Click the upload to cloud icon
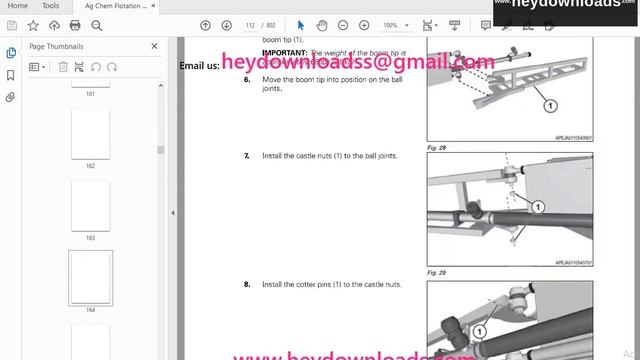 [54, 25]
